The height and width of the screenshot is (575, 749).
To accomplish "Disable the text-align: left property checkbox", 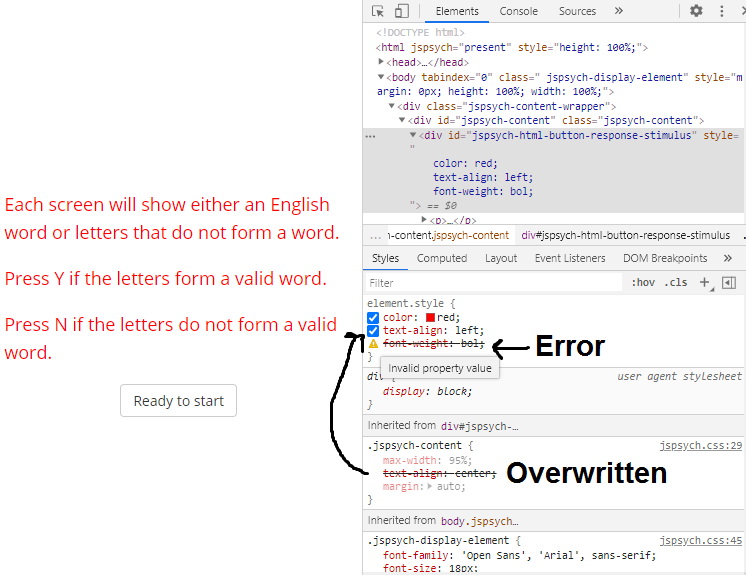I will tap(373, 331).
